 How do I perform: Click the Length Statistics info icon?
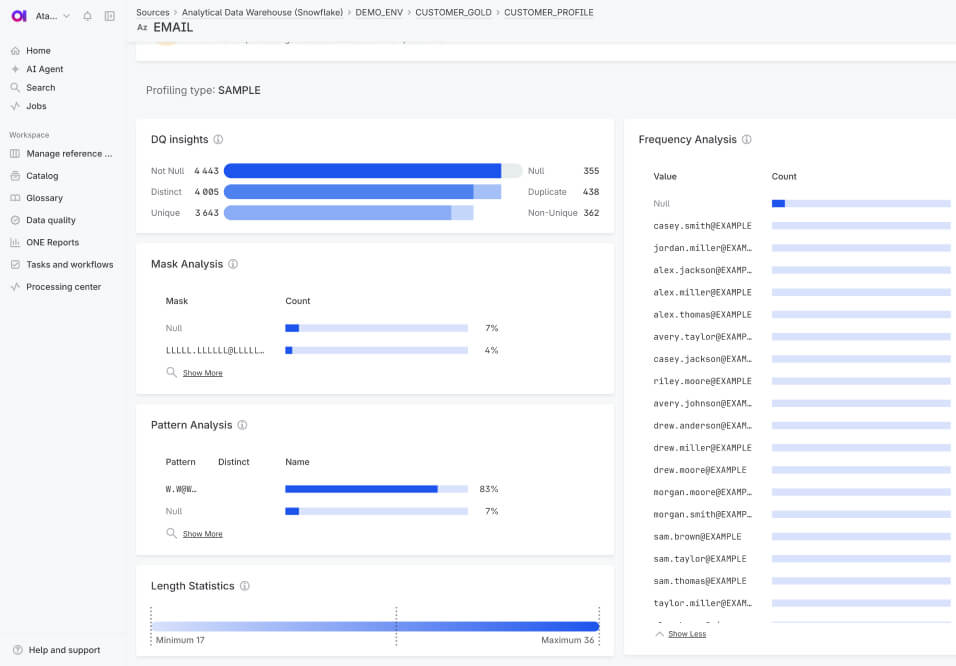[x=244, y=586]
